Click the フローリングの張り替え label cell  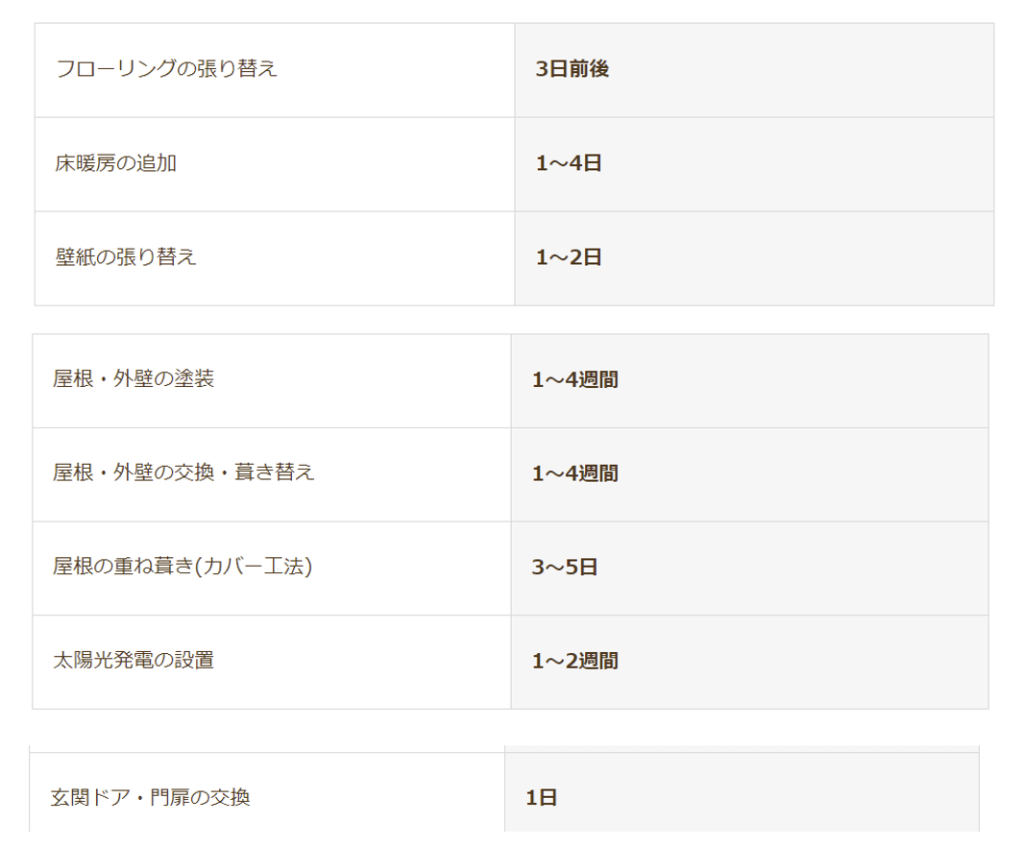click(167, 70)
